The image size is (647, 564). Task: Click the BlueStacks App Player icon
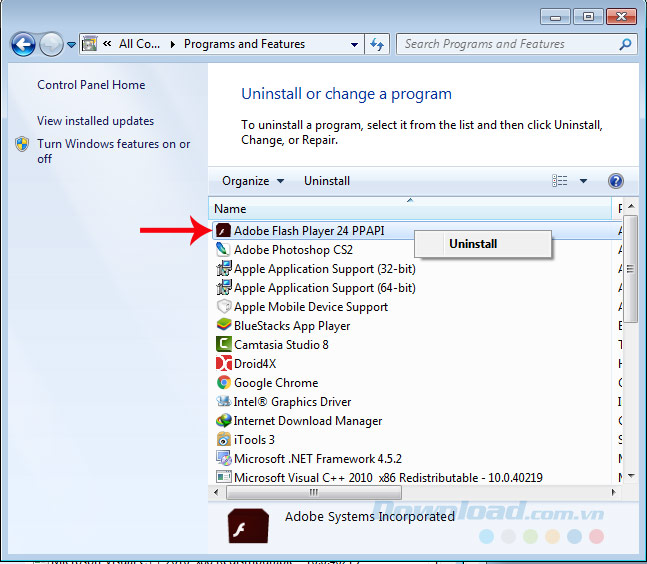coord(224,325)
